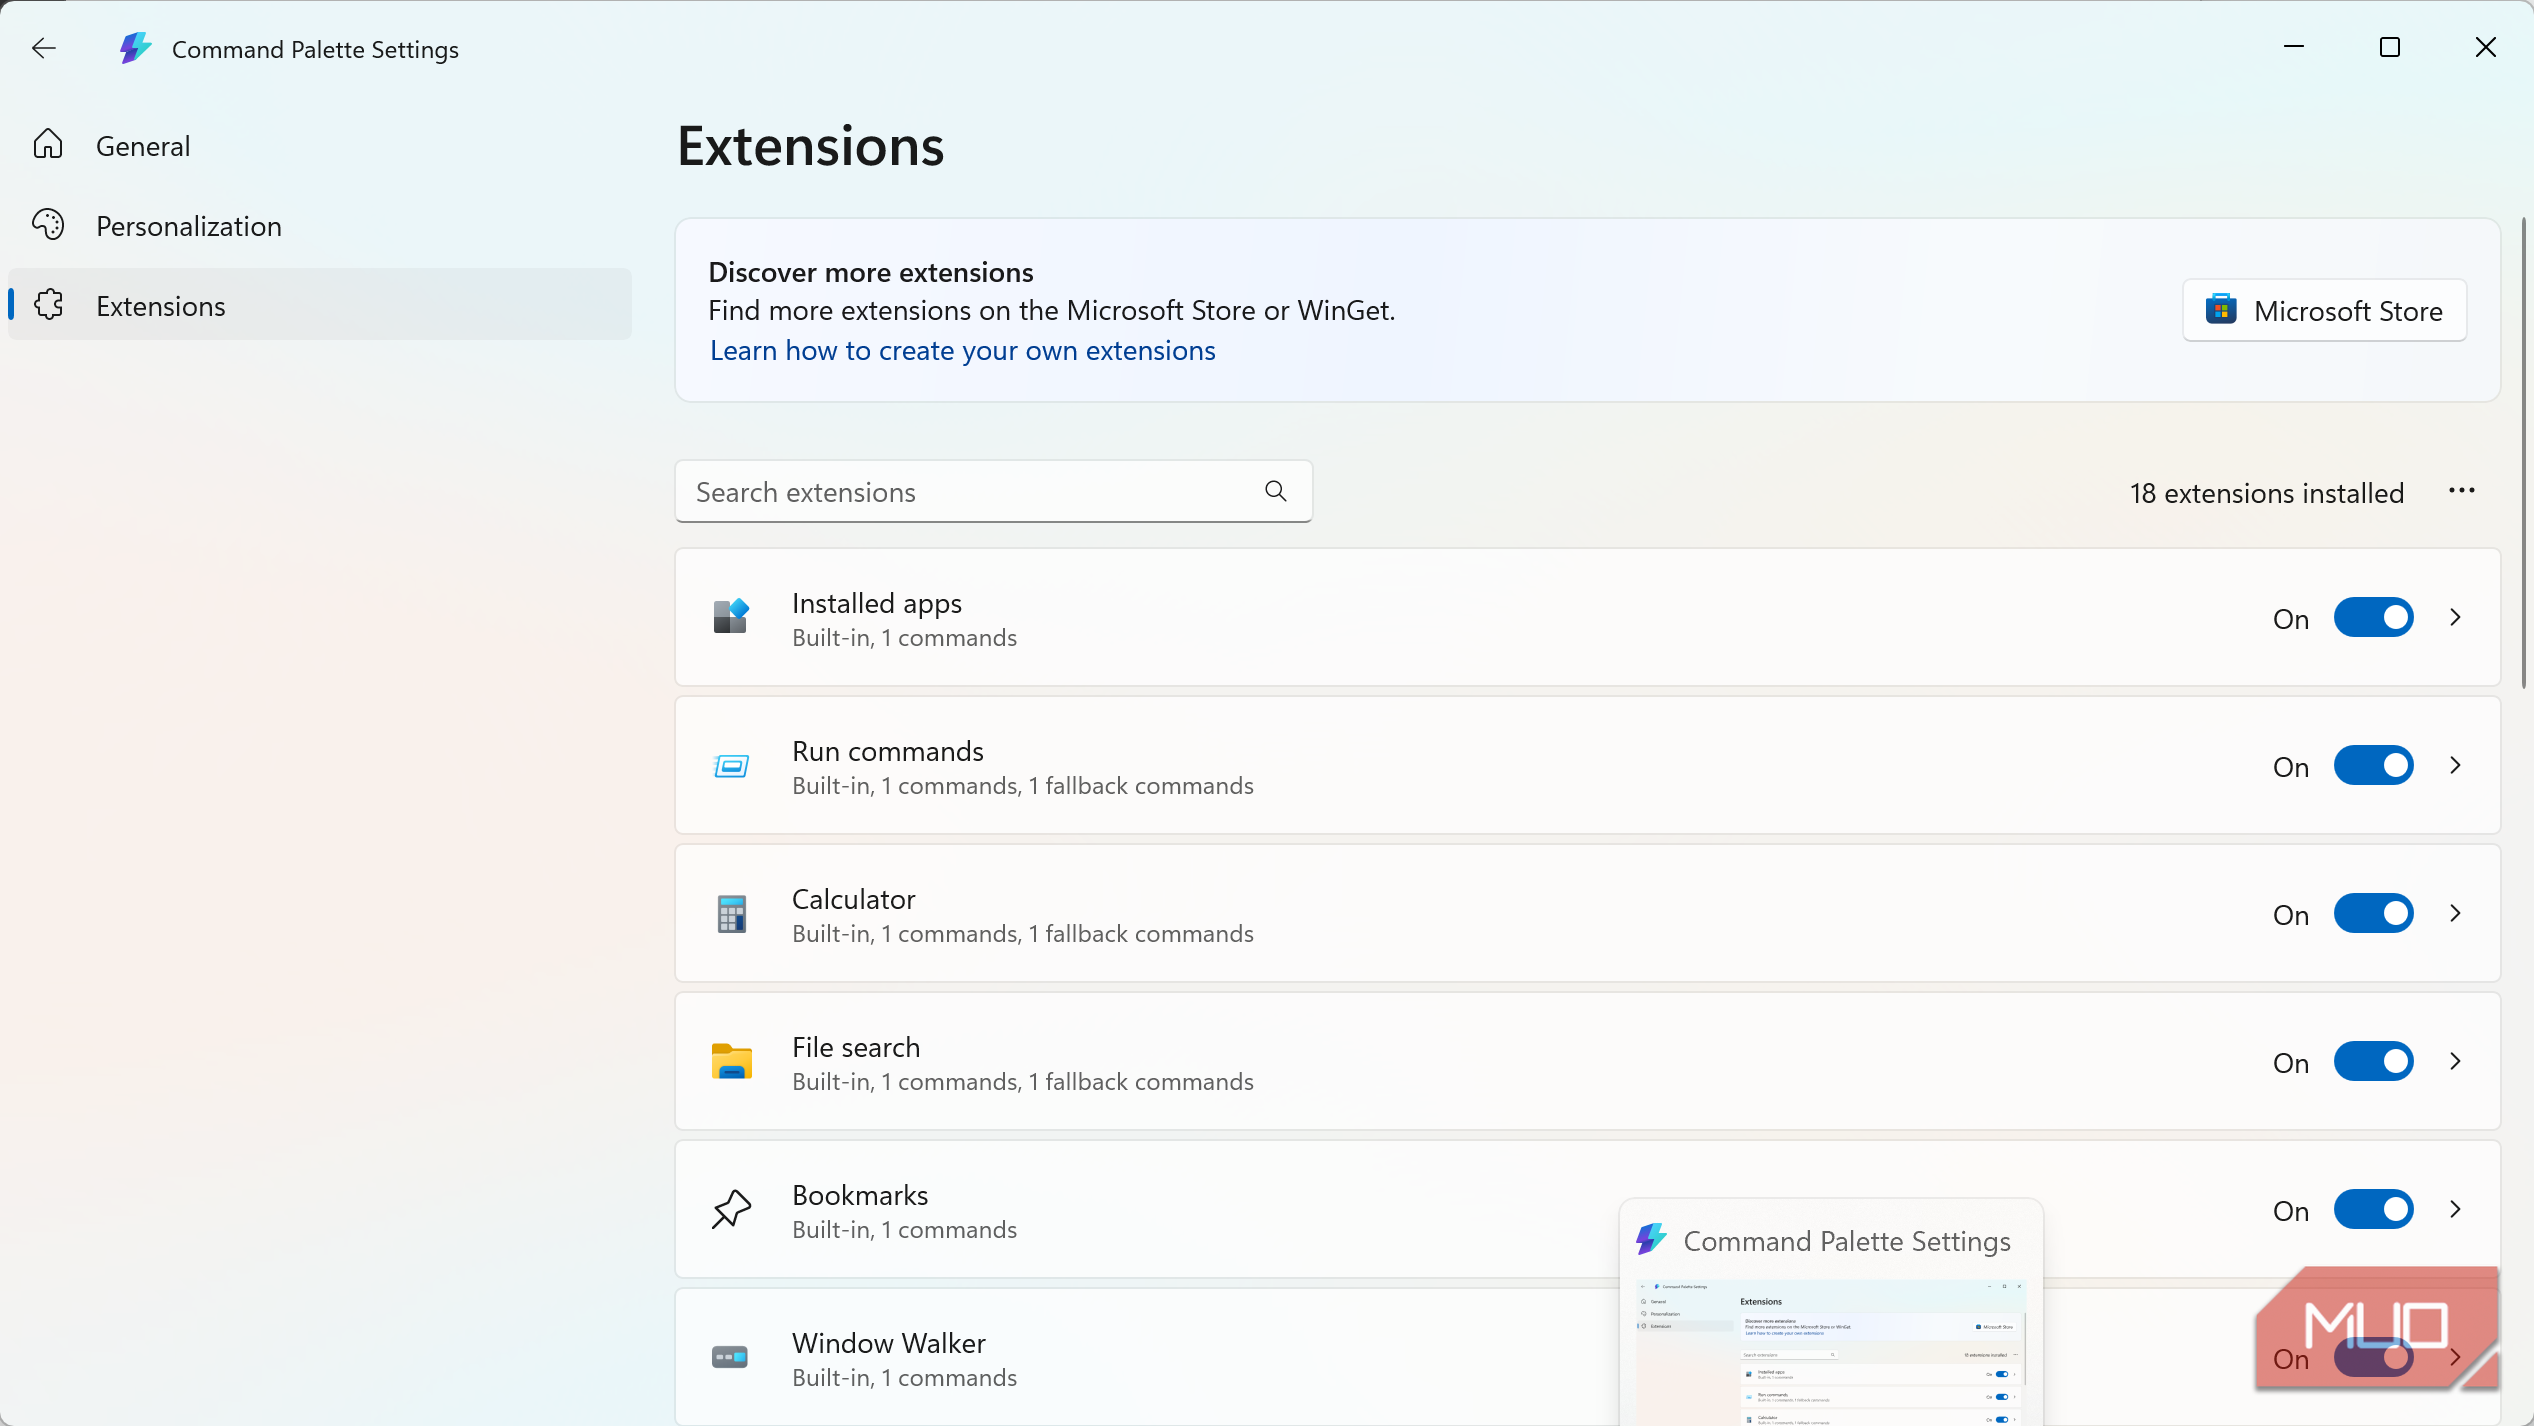2534x1426 pixels.
Task: Expand the Run commands row chevron
Action: (x=2456, y=766)
